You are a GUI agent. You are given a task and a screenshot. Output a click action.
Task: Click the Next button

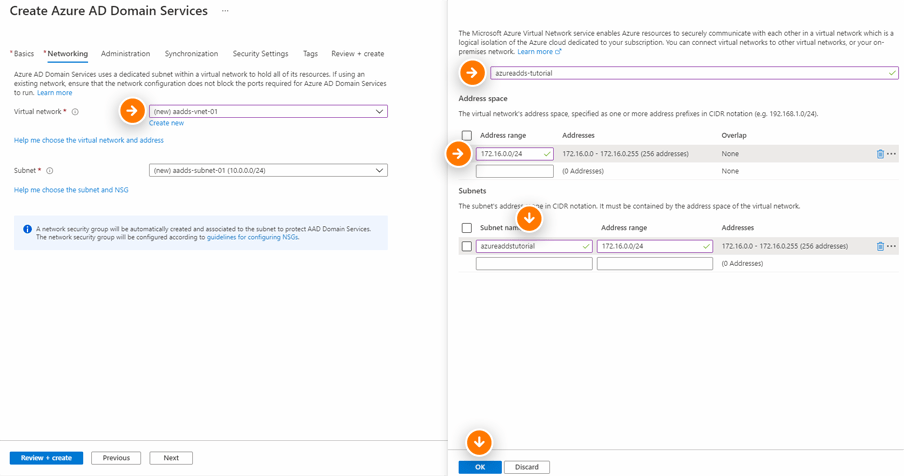[171, 458]
